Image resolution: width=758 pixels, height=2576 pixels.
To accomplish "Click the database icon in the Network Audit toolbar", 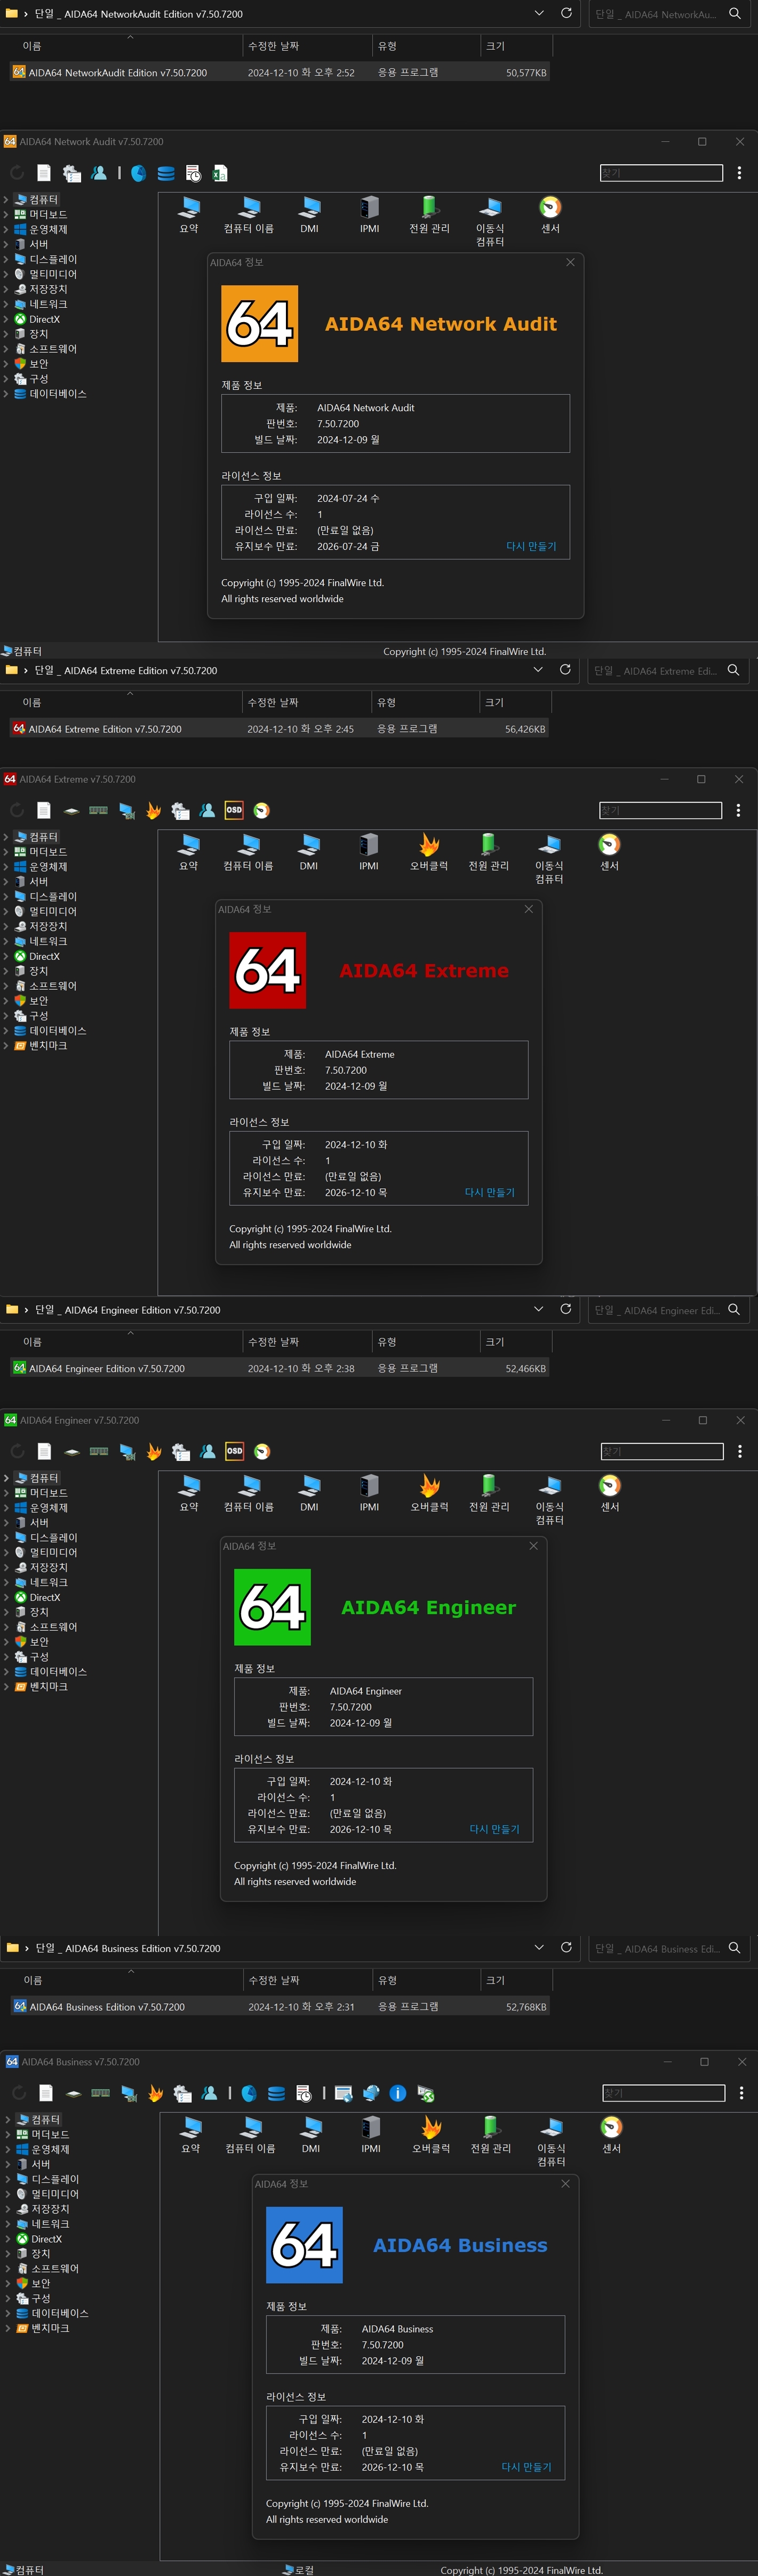I will click(166, 173).
